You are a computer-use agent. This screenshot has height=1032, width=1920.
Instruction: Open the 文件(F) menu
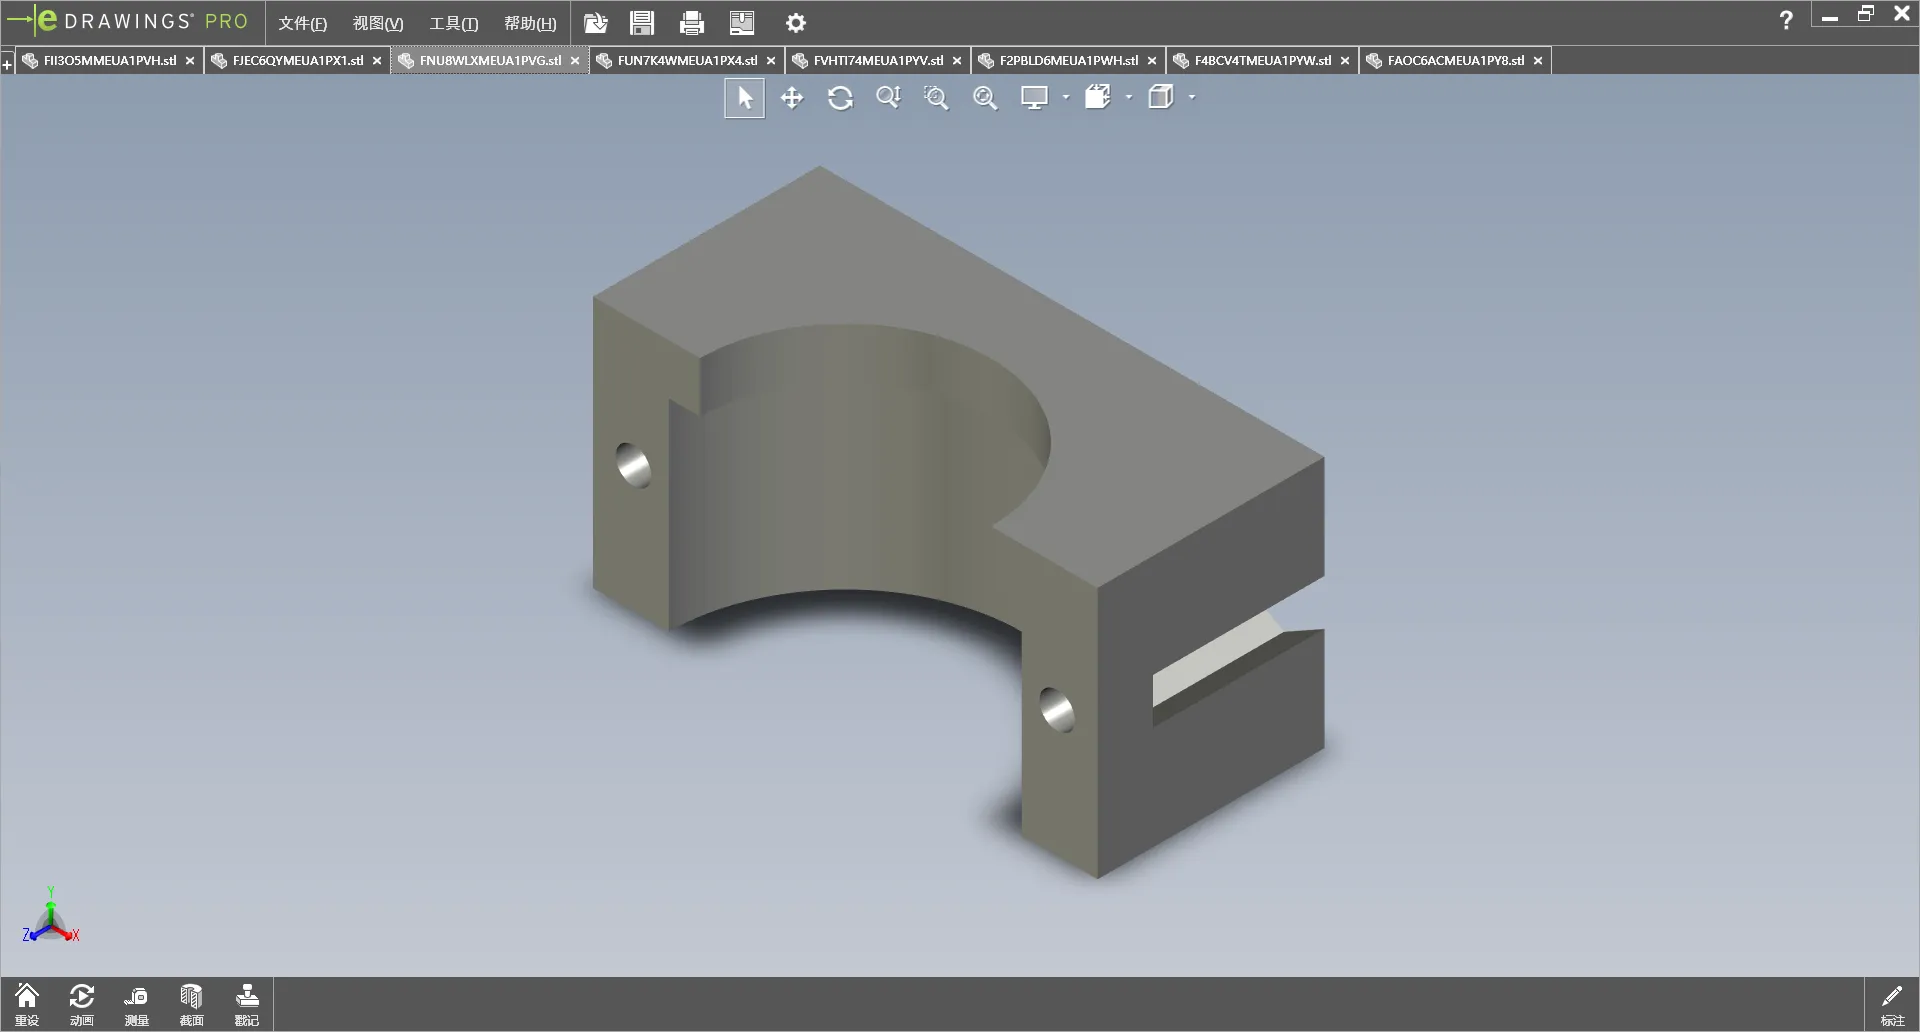(302, 23)
